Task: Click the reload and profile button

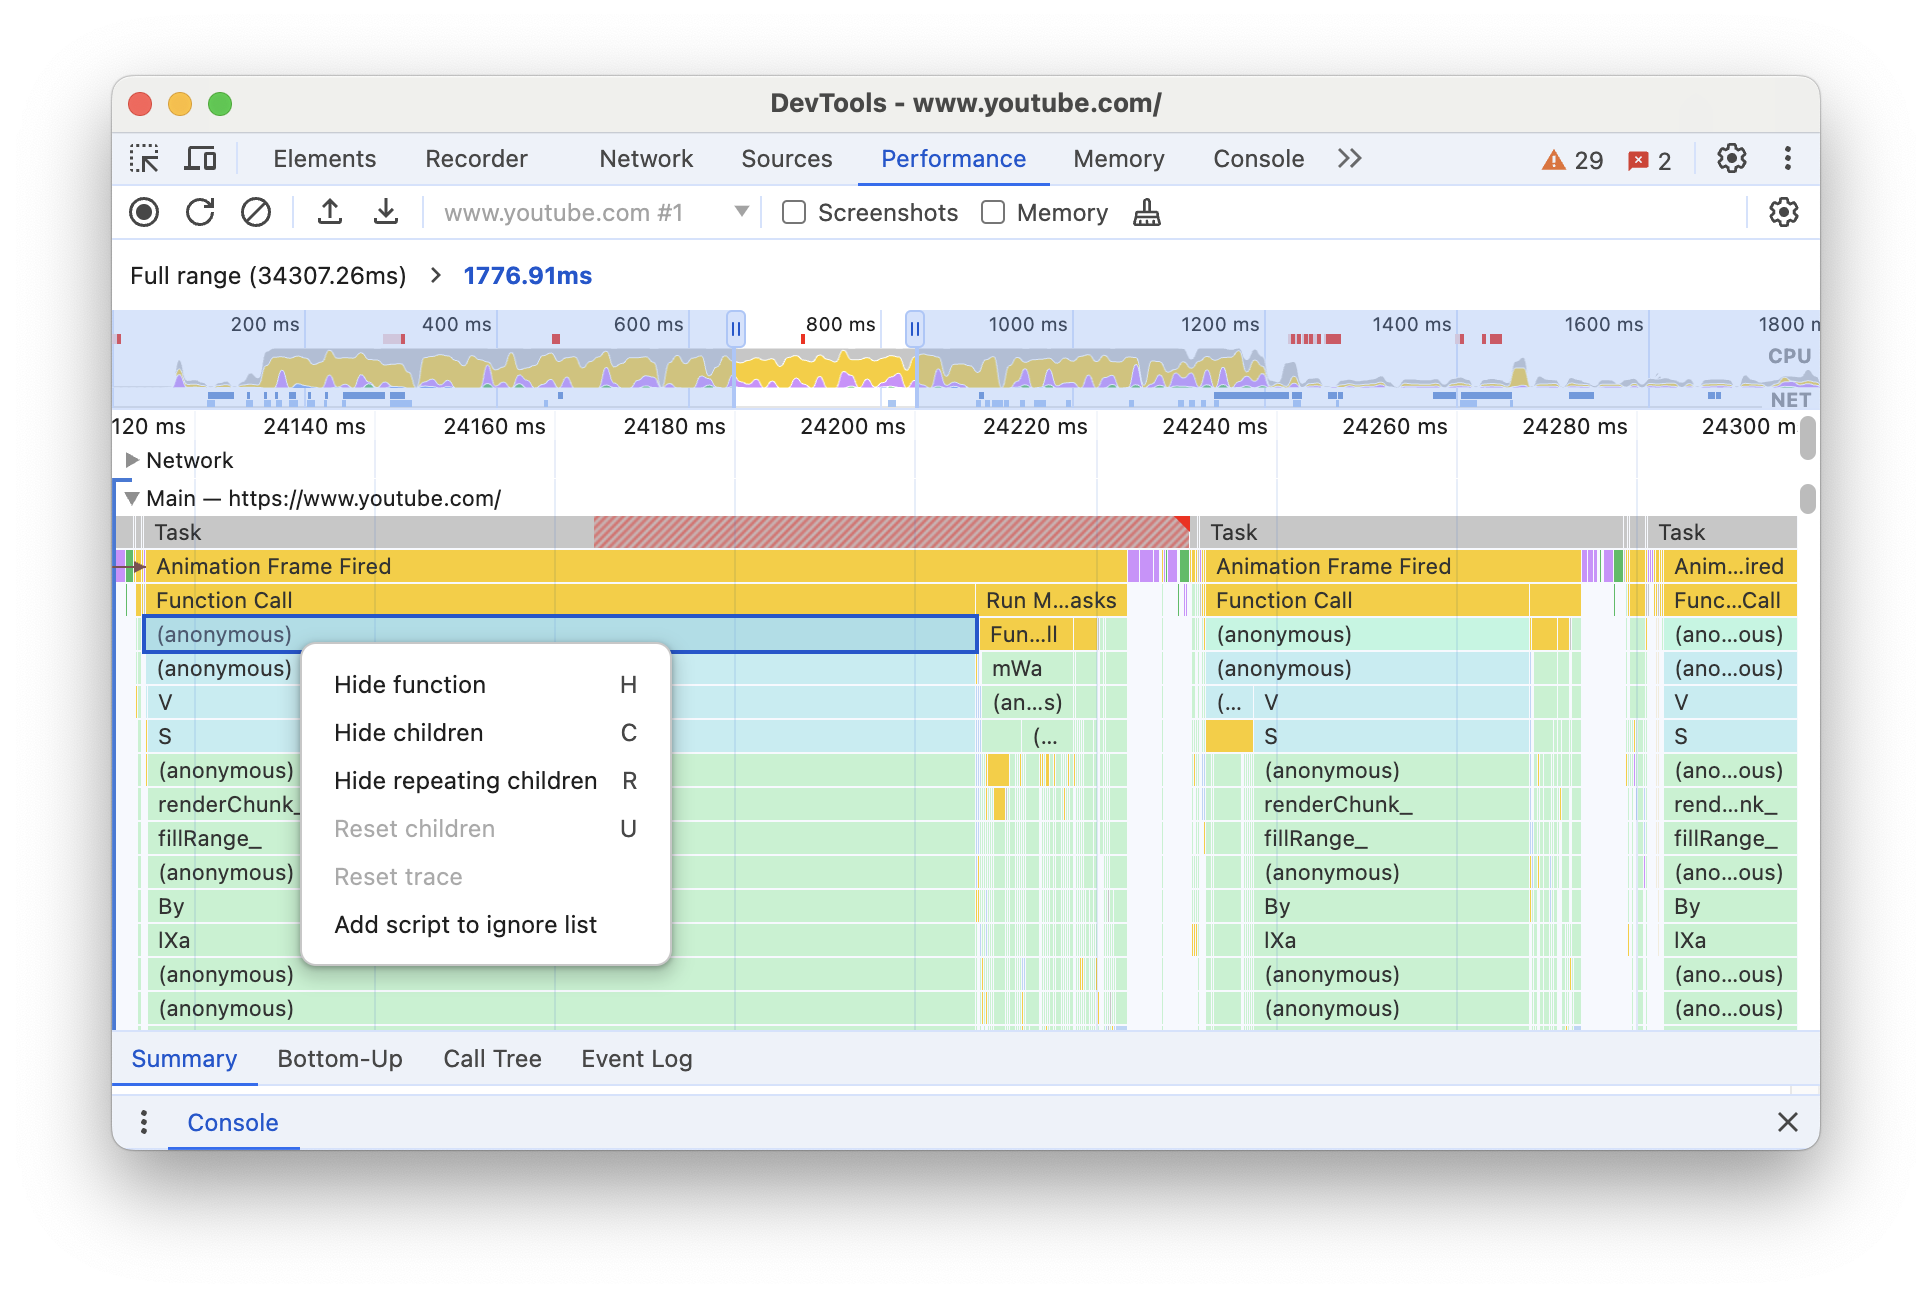Action: [x=201, y=213]
